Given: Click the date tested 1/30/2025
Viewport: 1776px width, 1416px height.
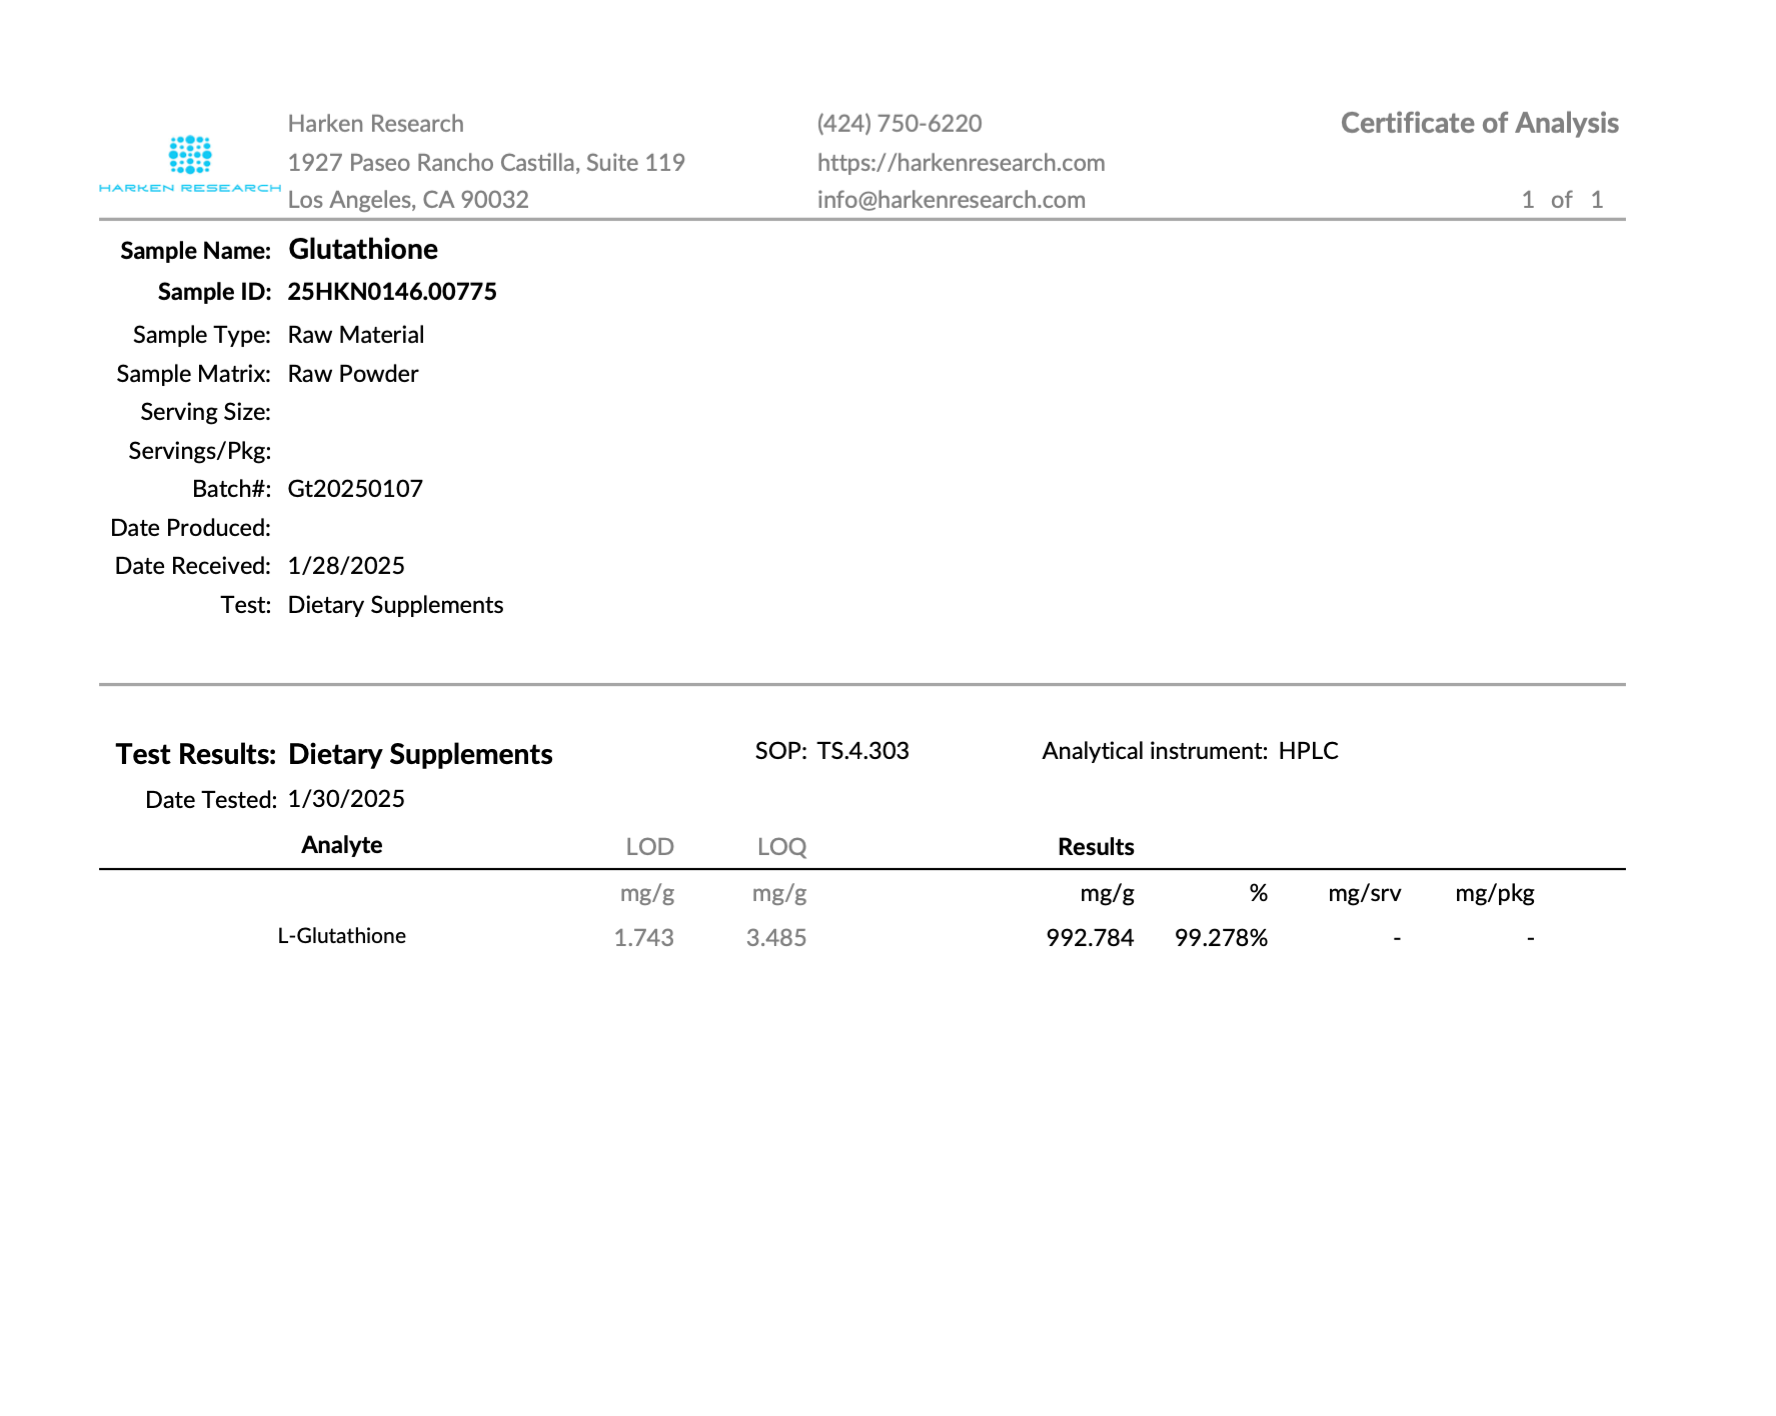Looking at the screenshot, I should [346, 799].
